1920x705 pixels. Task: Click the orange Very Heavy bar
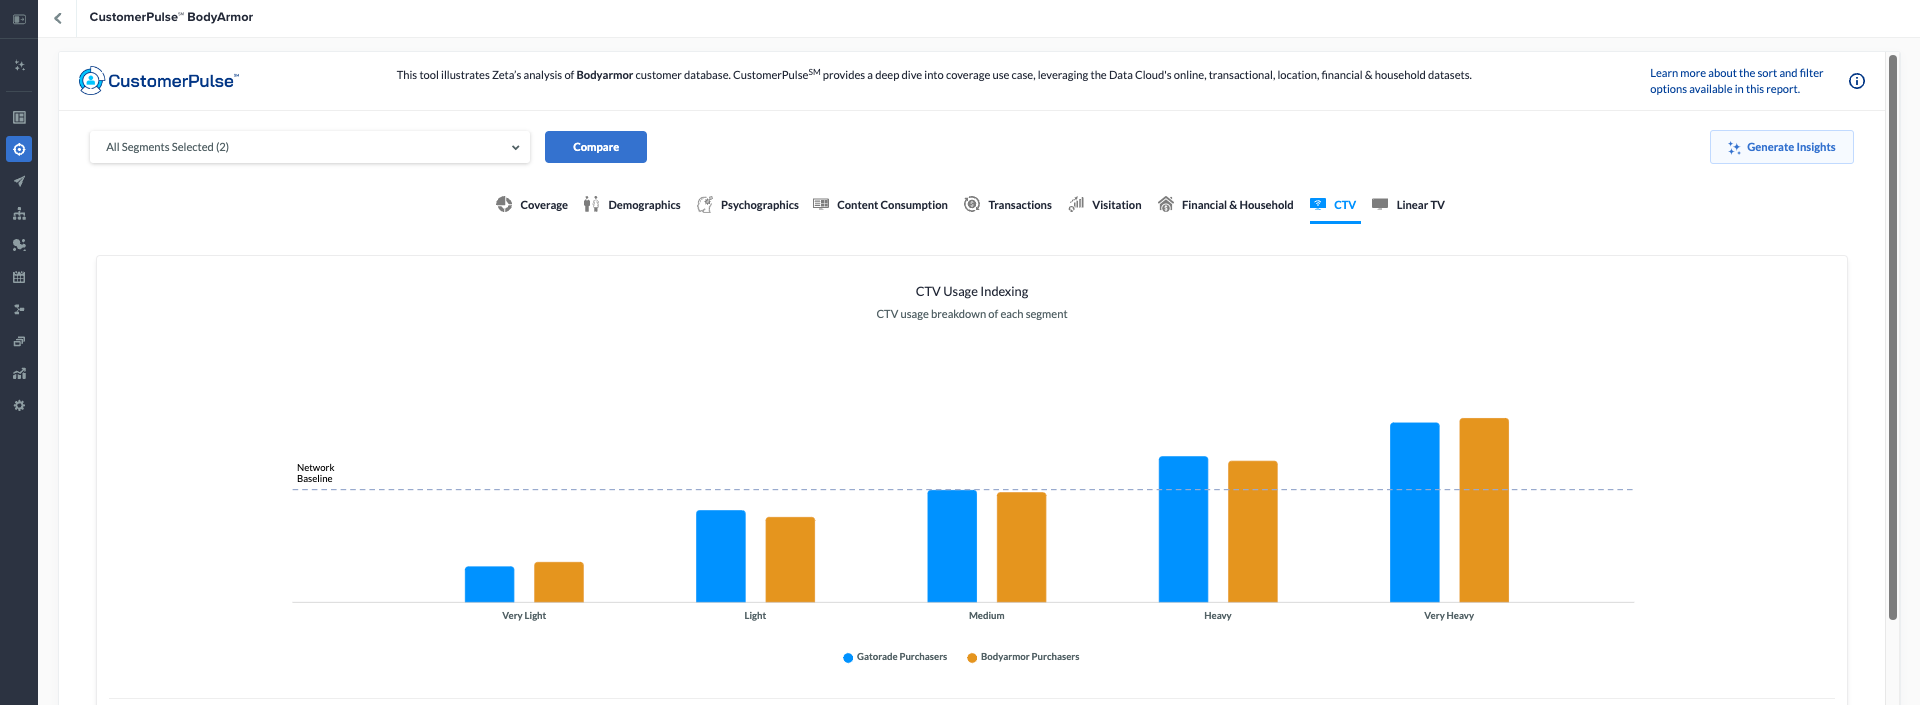coord(1484,510)
